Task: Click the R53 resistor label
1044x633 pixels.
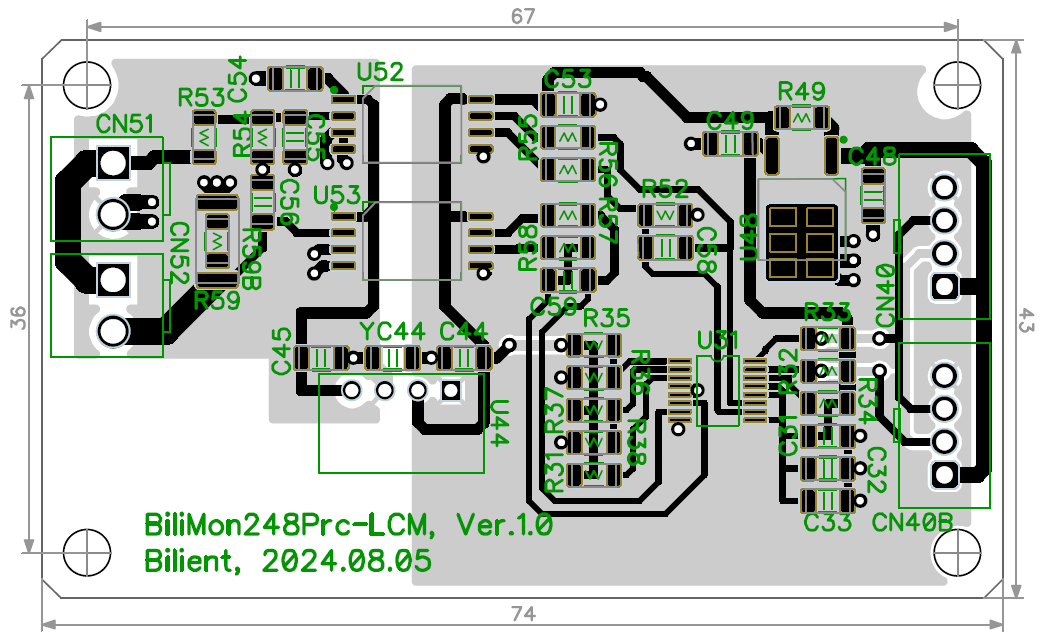Action: tap(202, 98)
